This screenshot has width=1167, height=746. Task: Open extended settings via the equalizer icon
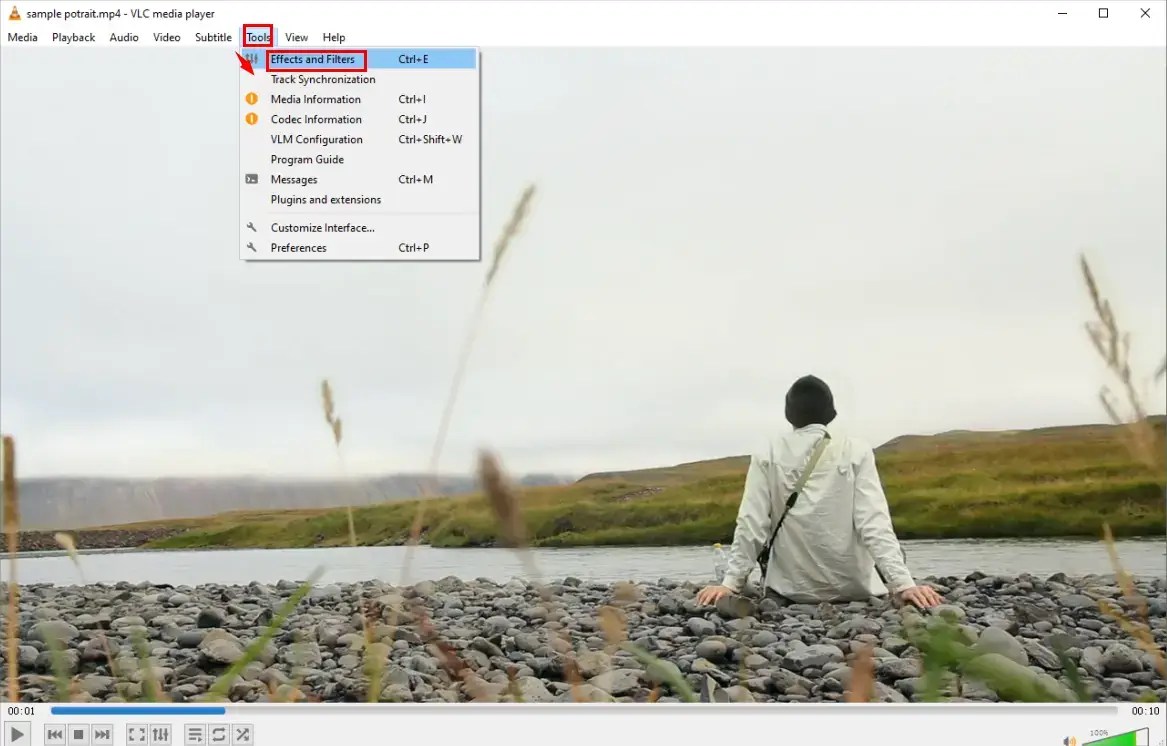pos(160,733)
